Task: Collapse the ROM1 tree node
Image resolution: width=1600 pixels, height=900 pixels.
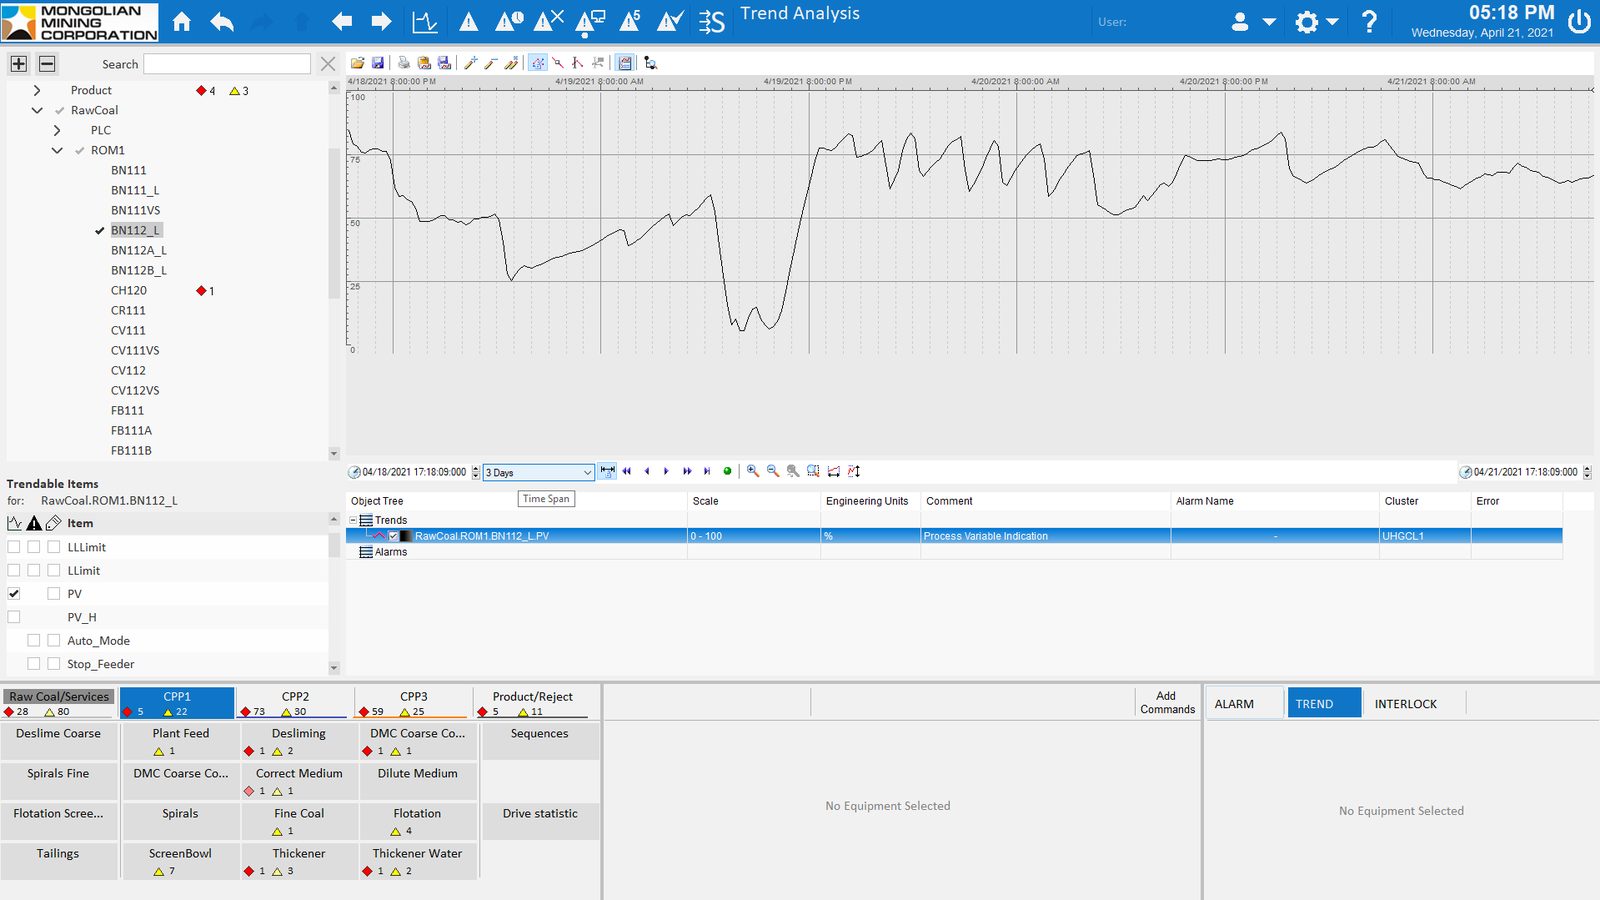Action: point(57,150)
